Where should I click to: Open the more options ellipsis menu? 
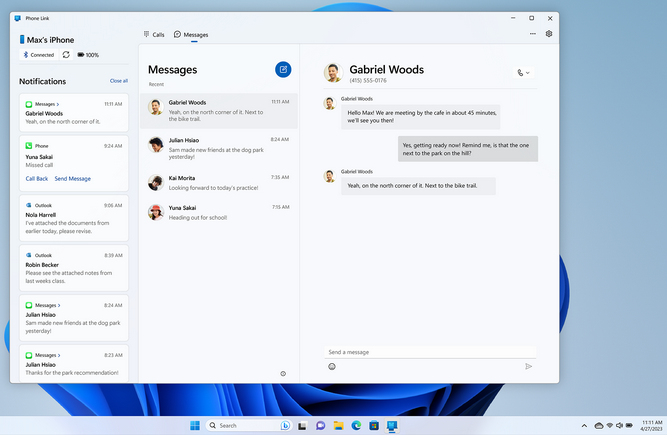(x=533, y=34)
